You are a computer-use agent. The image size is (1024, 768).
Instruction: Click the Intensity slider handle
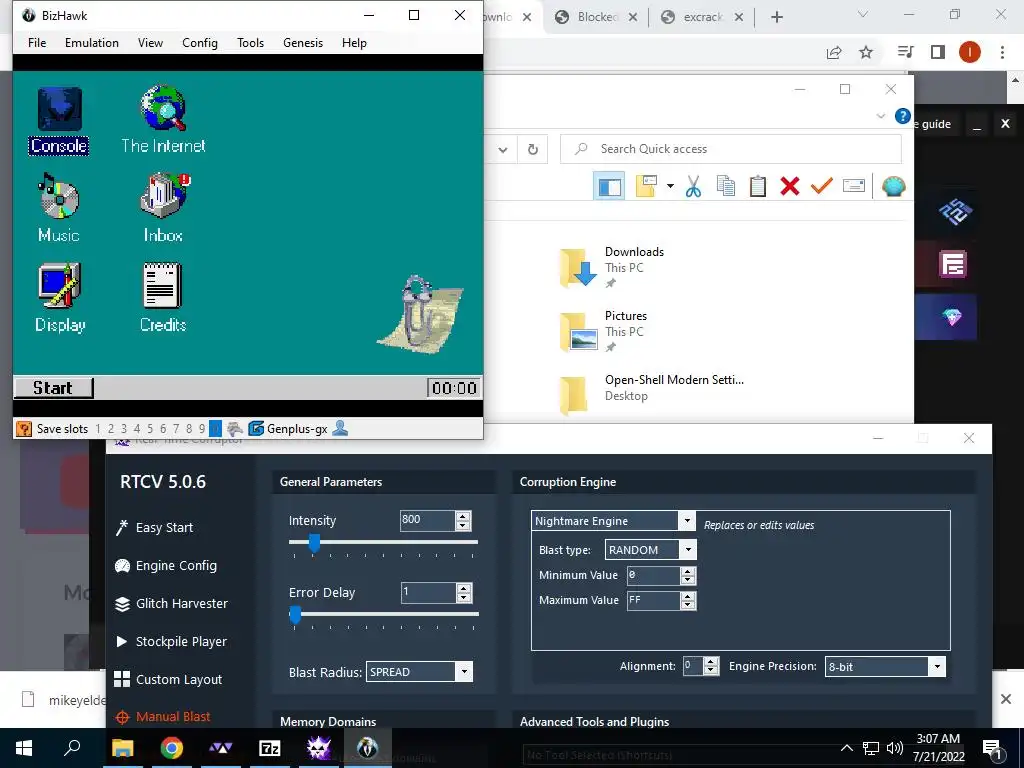coord(314,543)
